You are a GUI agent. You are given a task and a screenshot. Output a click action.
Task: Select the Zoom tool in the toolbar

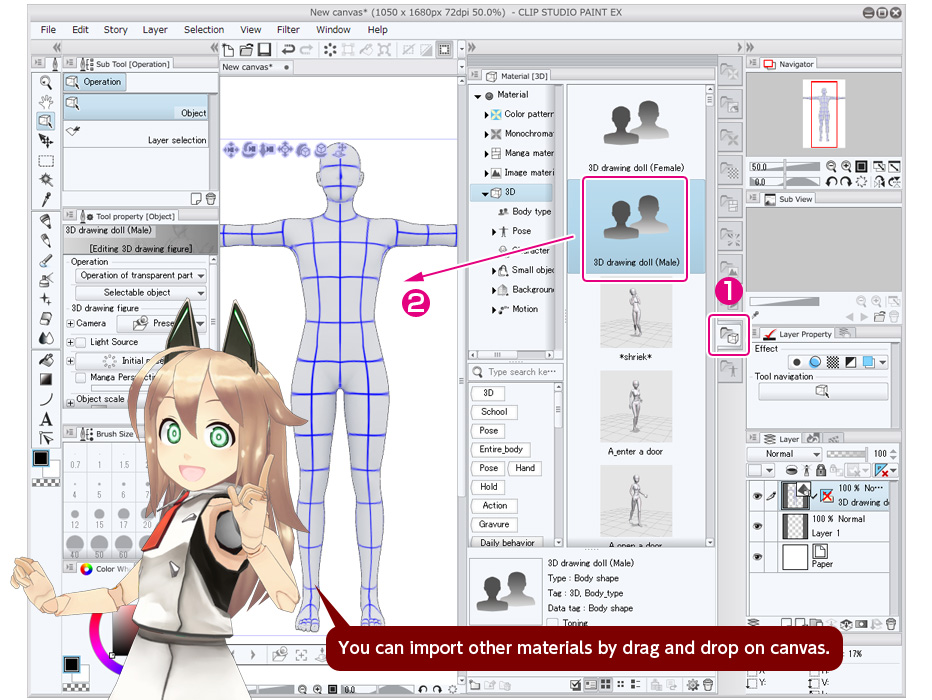(45, 82)
